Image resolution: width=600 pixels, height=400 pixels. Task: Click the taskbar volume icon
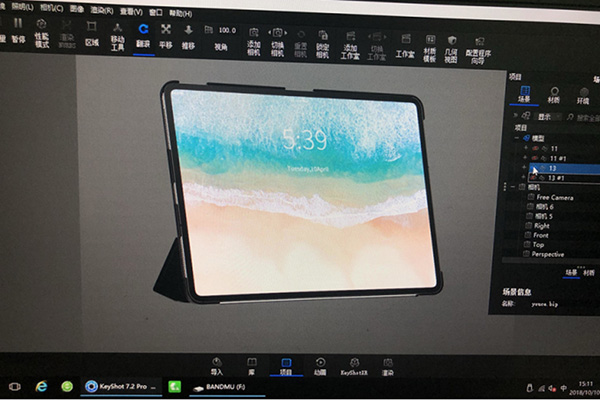point(552,389)
